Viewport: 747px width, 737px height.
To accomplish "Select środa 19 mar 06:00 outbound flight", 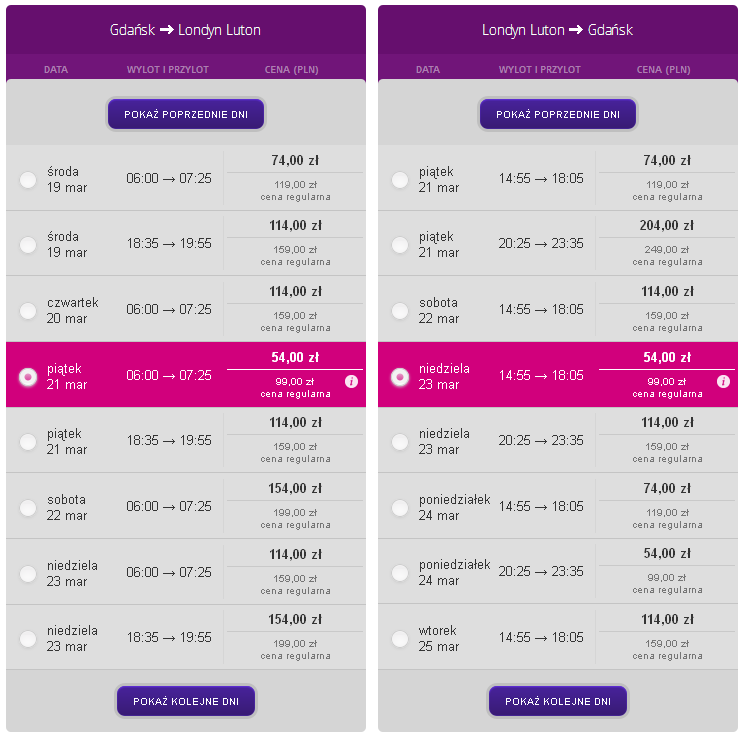I will (28, 180).
